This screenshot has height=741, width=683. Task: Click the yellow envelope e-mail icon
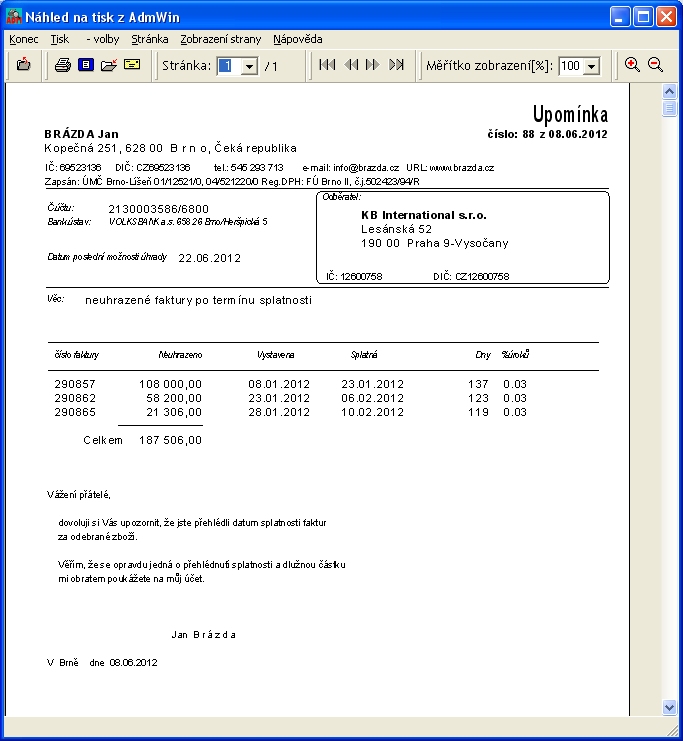[x=132, y=64]
